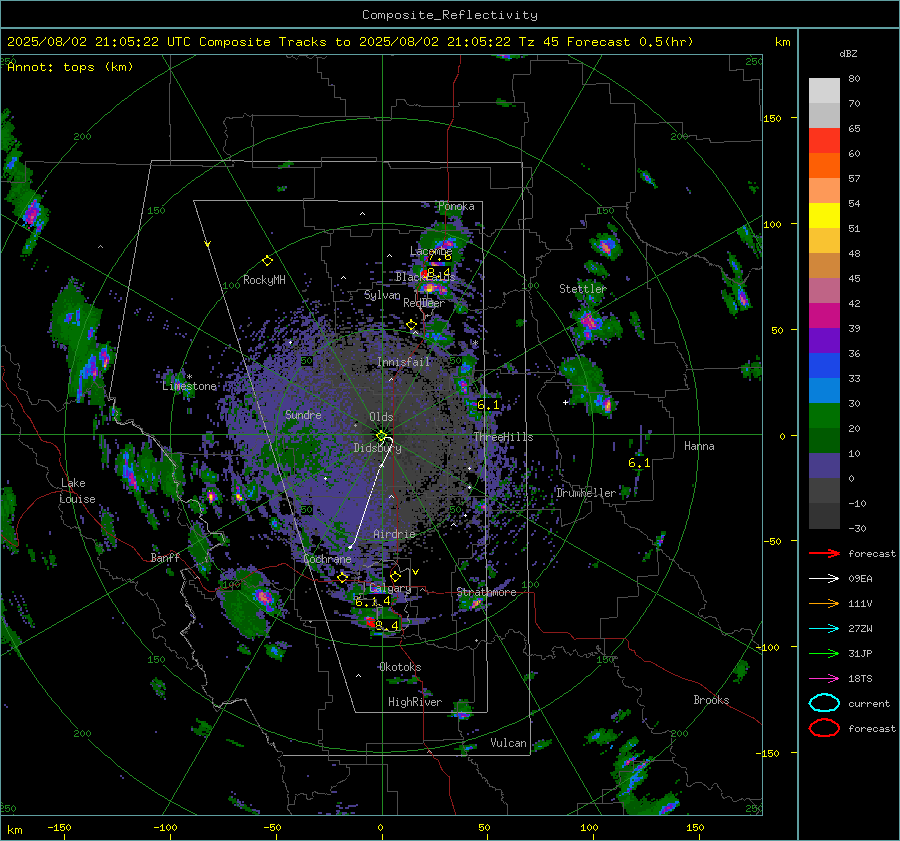Click the red storm cell south of Calgary
The height and width of the screenshot is (841, 900).
point(370,622)
